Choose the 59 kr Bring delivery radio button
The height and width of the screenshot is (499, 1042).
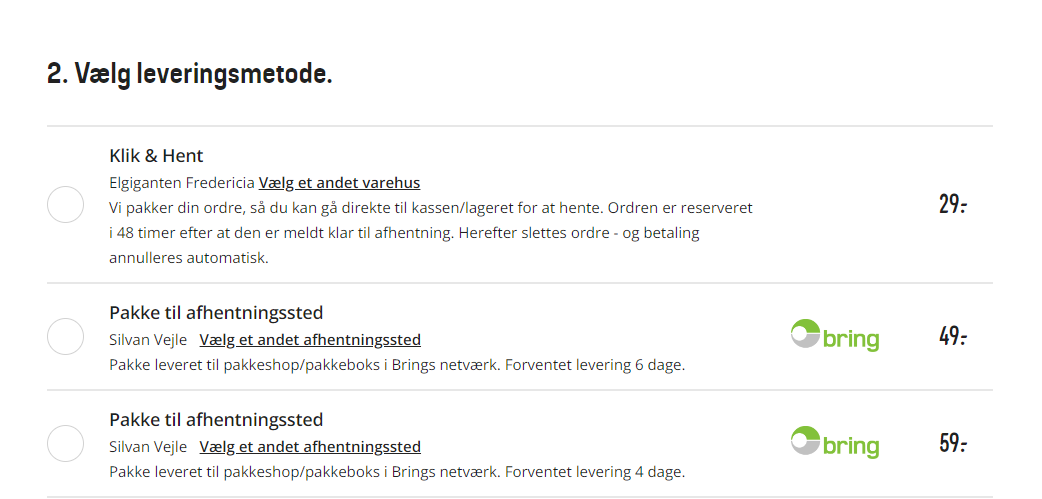pos(65,443)
